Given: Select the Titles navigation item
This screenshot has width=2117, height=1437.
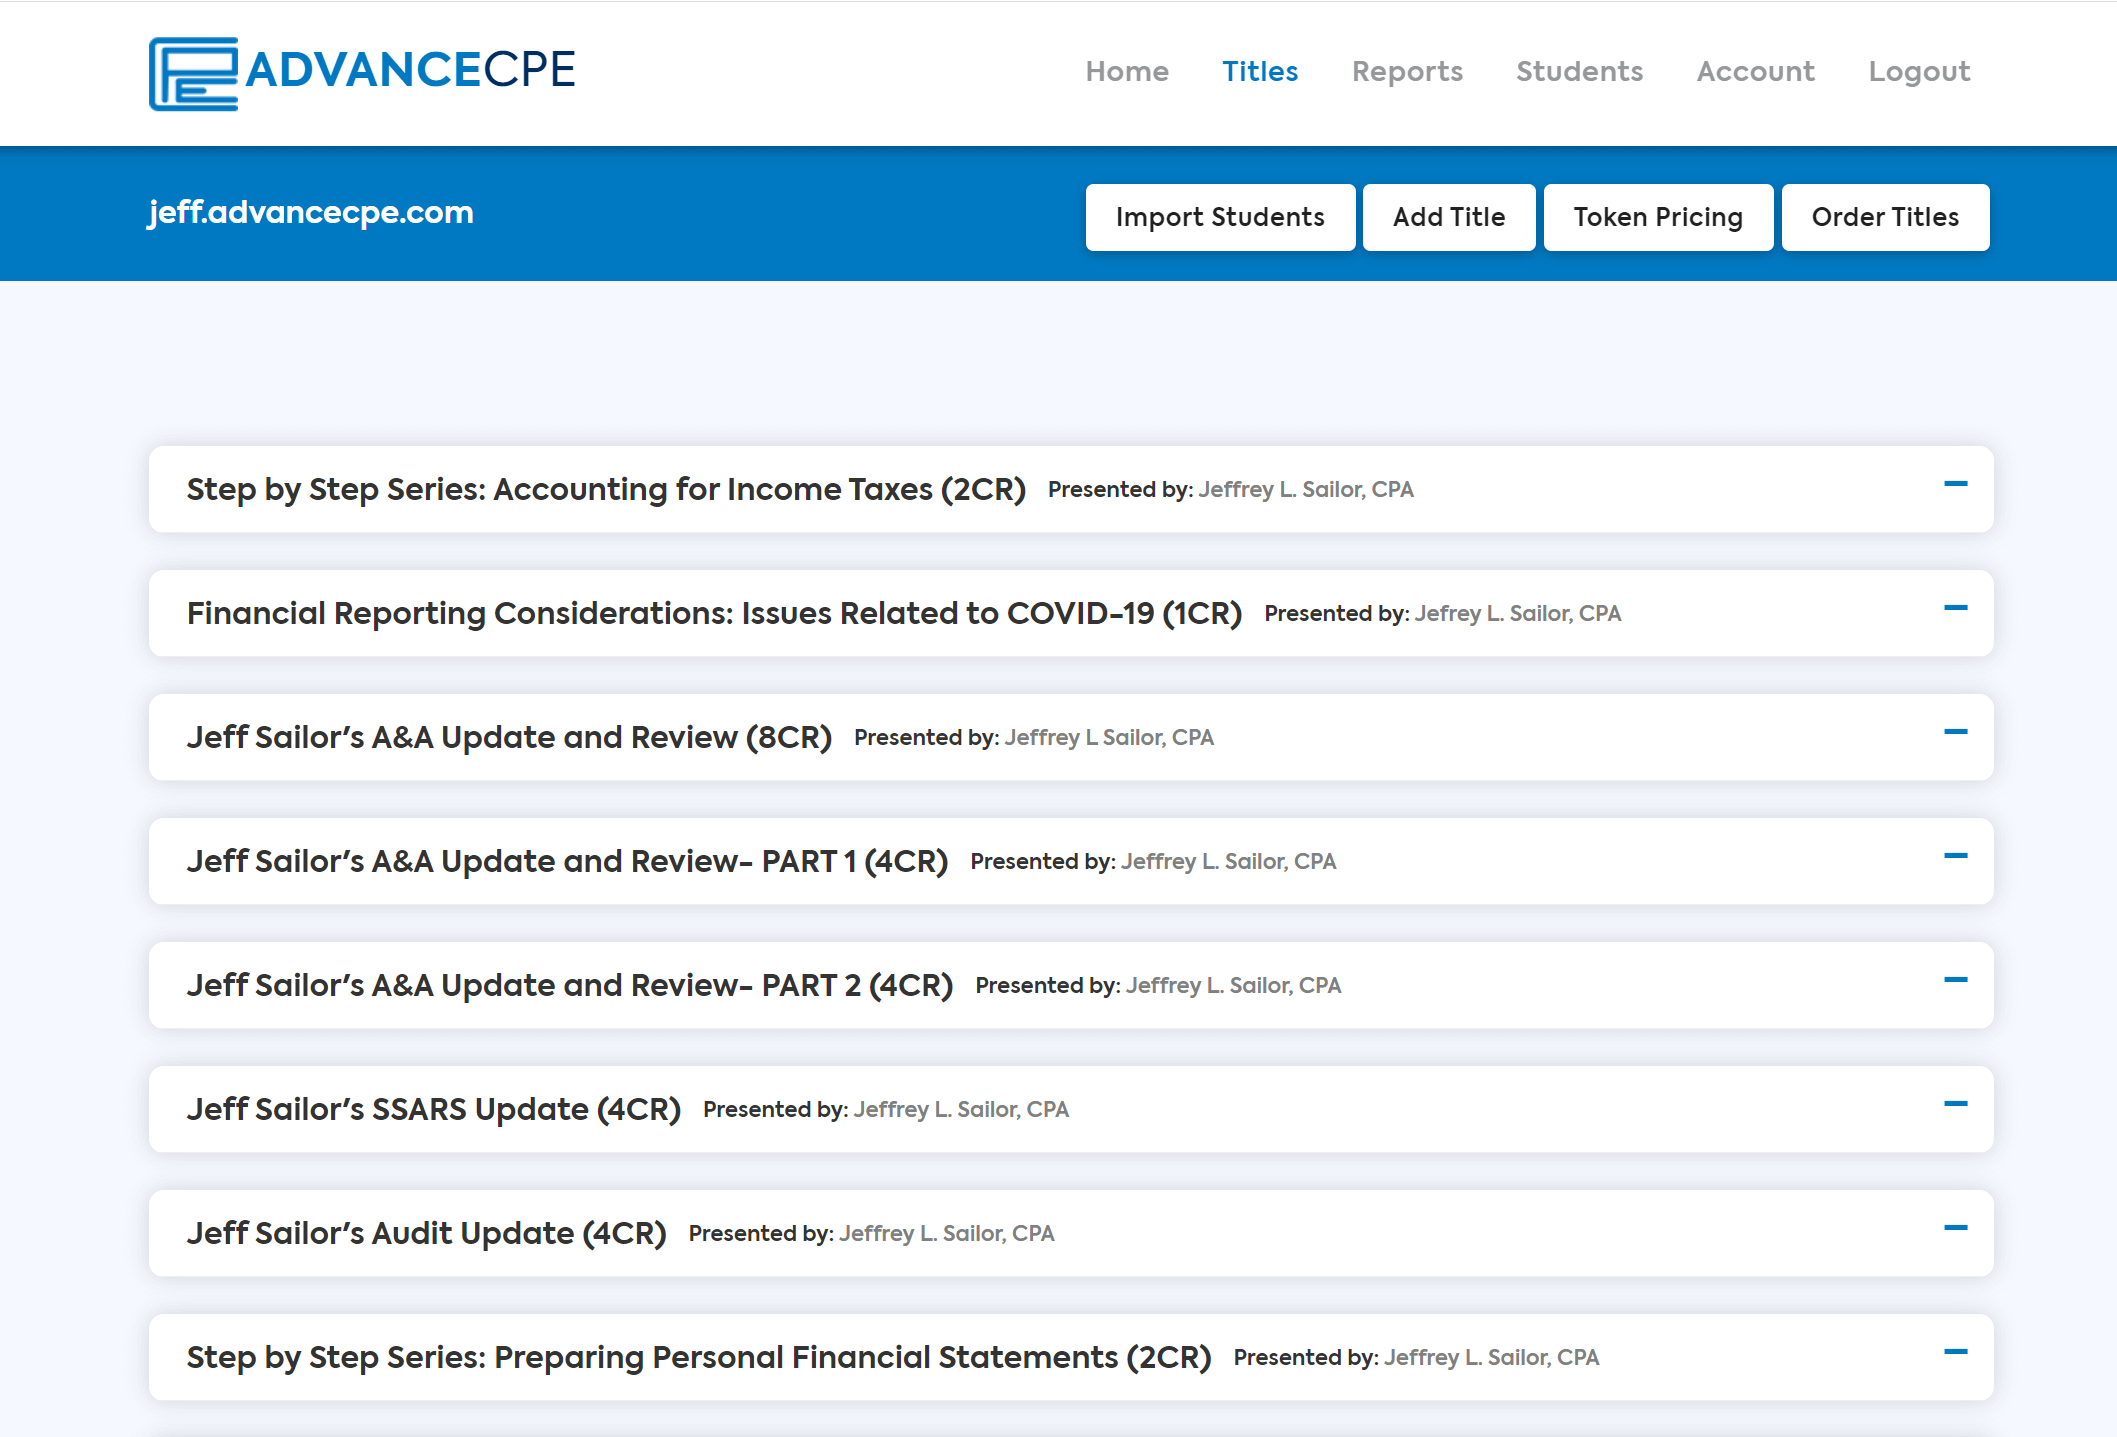Looking at the screenshot, I should click(x=1259, y=72).
